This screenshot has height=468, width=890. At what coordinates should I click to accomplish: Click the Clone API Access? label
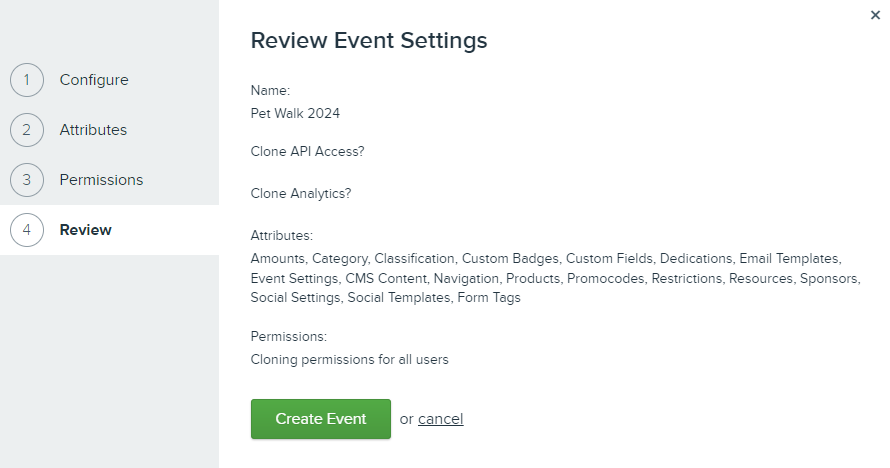click(x=307, y=151)
